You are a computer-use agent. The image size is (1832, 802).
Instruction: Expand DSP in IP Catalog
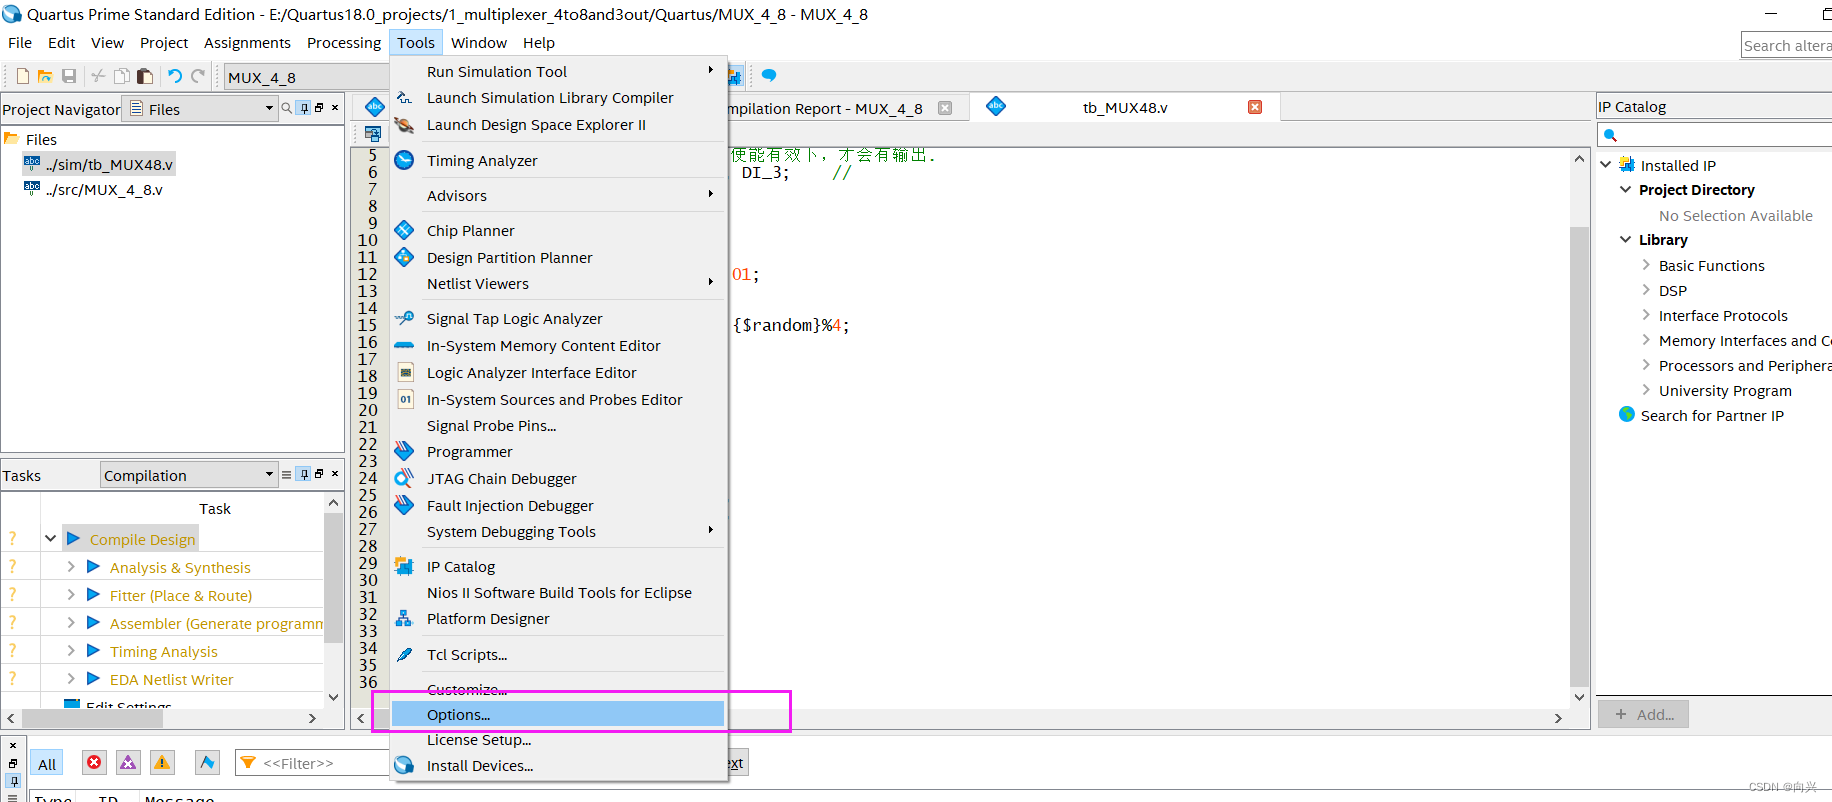pyautogui.click(x=1646, y=290)
